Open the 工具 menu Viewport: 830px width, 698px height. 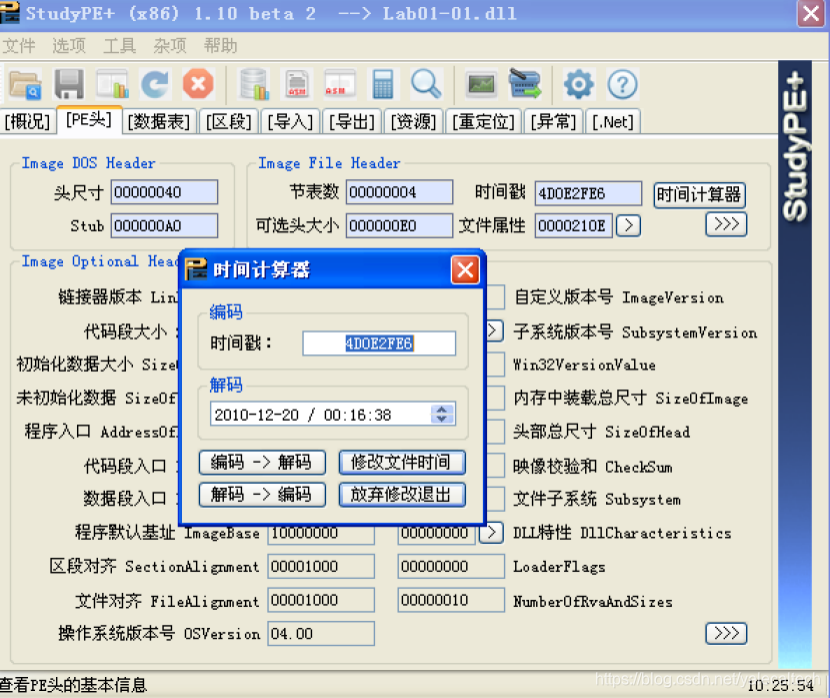(120, 46)
